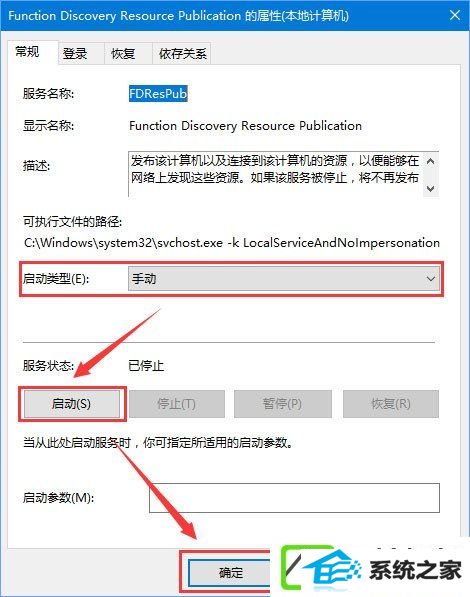Screen dimensions: 470x597
Task: Confirm with the 确定 button
Action: tap(230, 572)
